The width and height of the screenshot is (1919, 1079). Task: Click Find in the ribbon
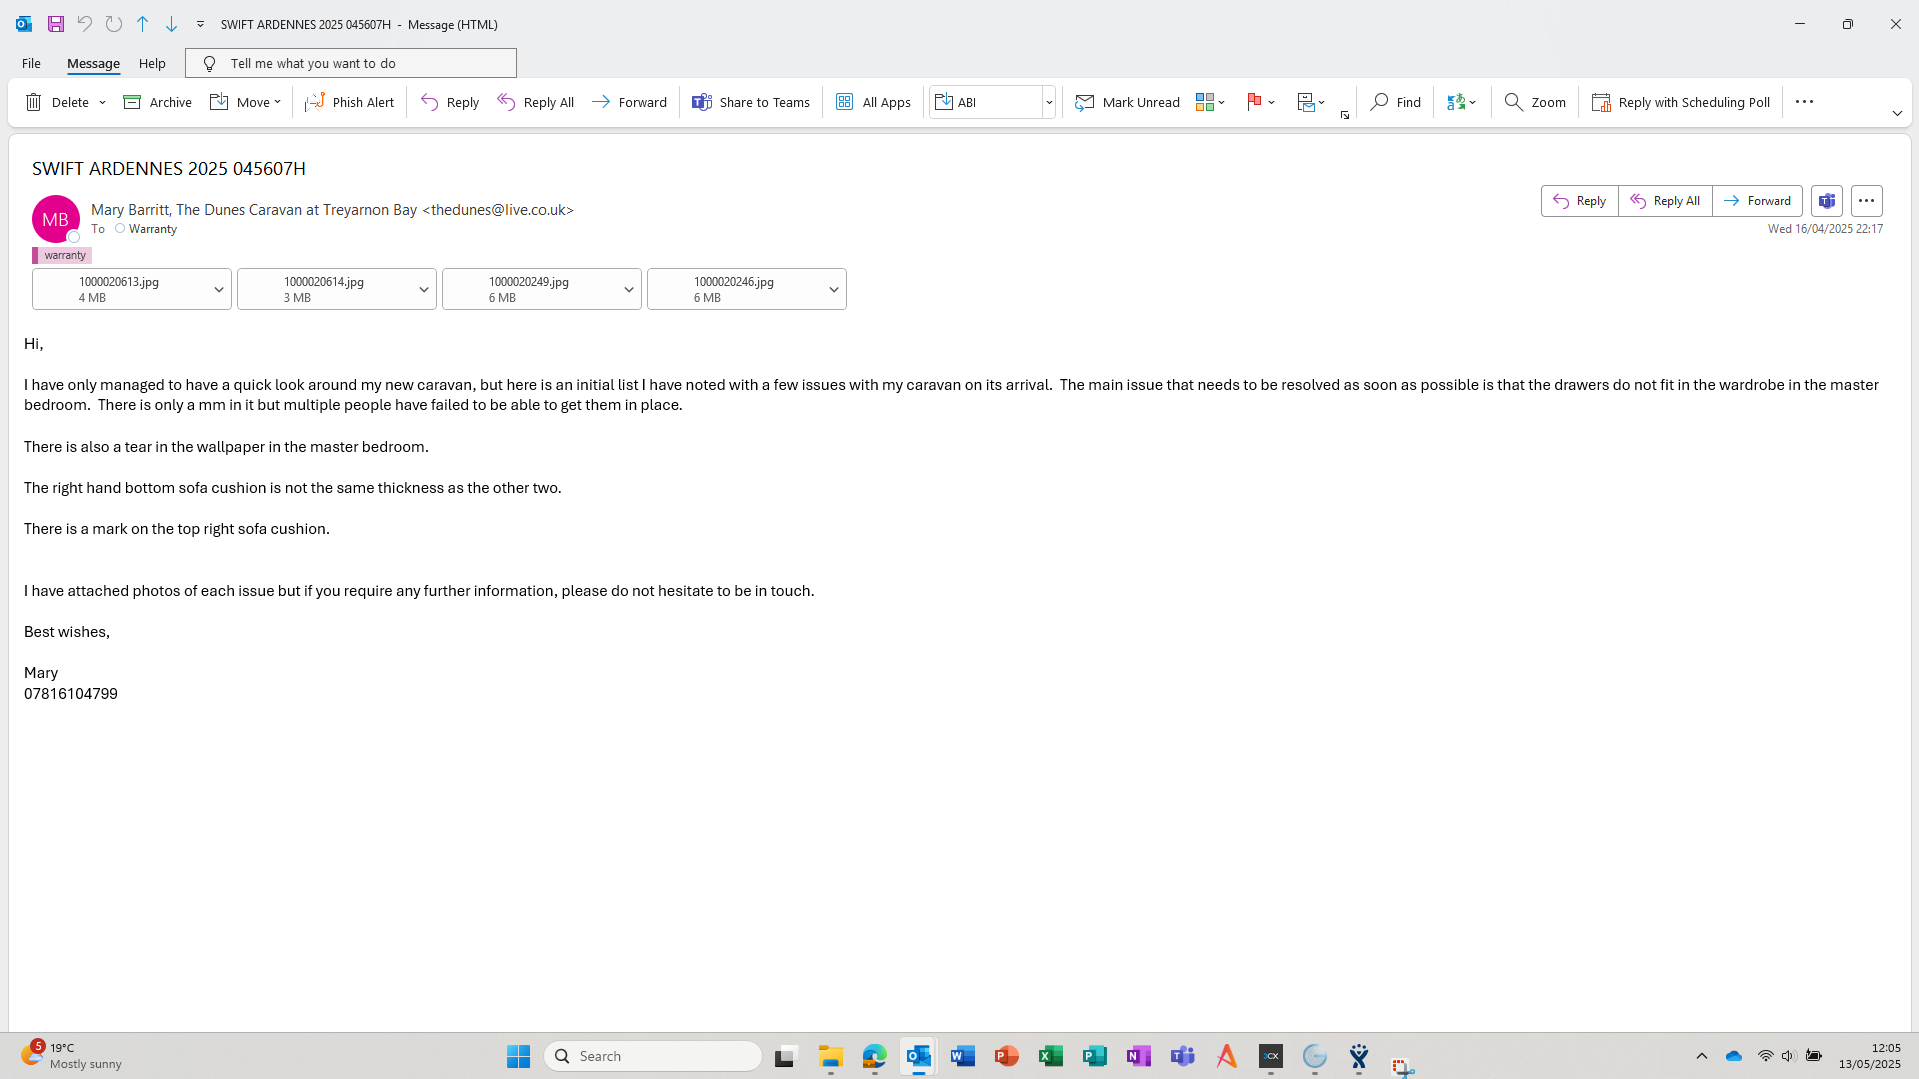[1395, 102]
